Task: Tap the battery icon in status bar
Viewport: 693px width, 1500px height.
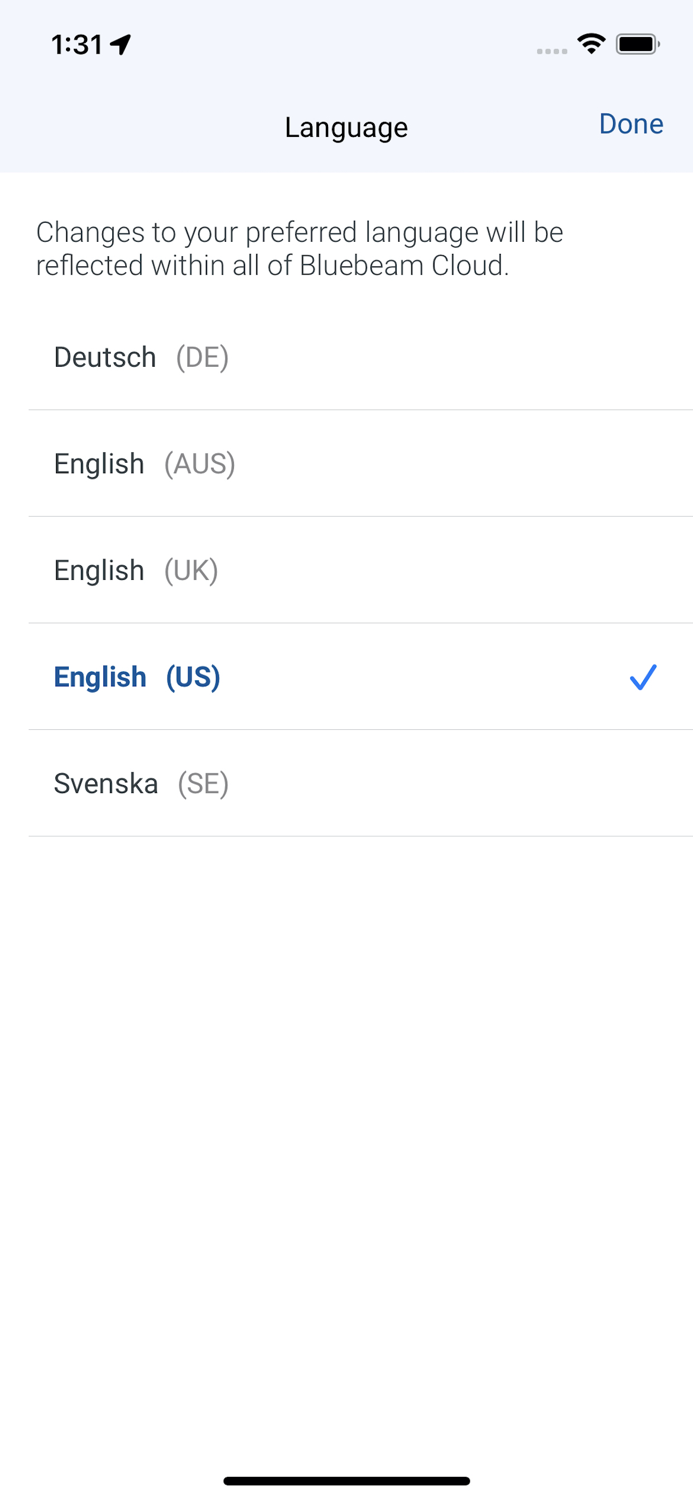Action: pyautogui.click(x=638, y=44)
